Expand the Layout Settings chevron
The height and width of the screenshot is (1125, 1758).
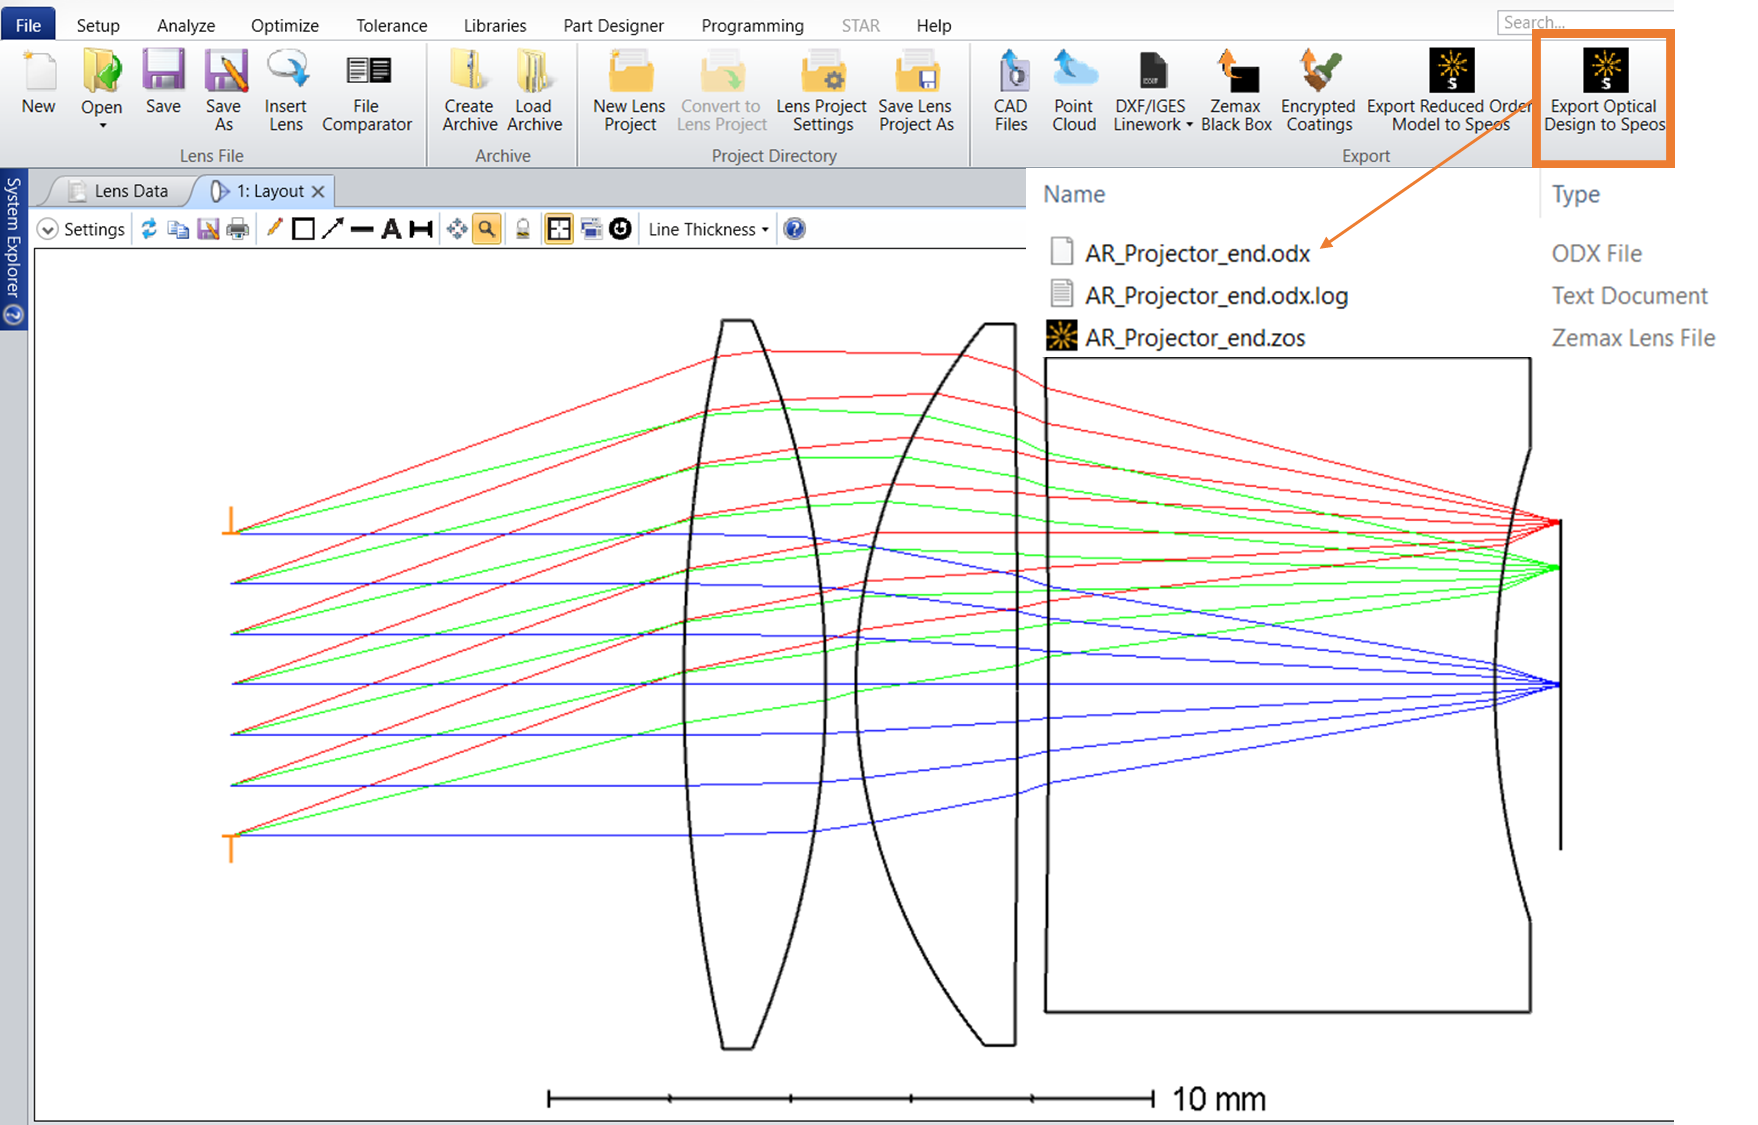tap(47, 229)
